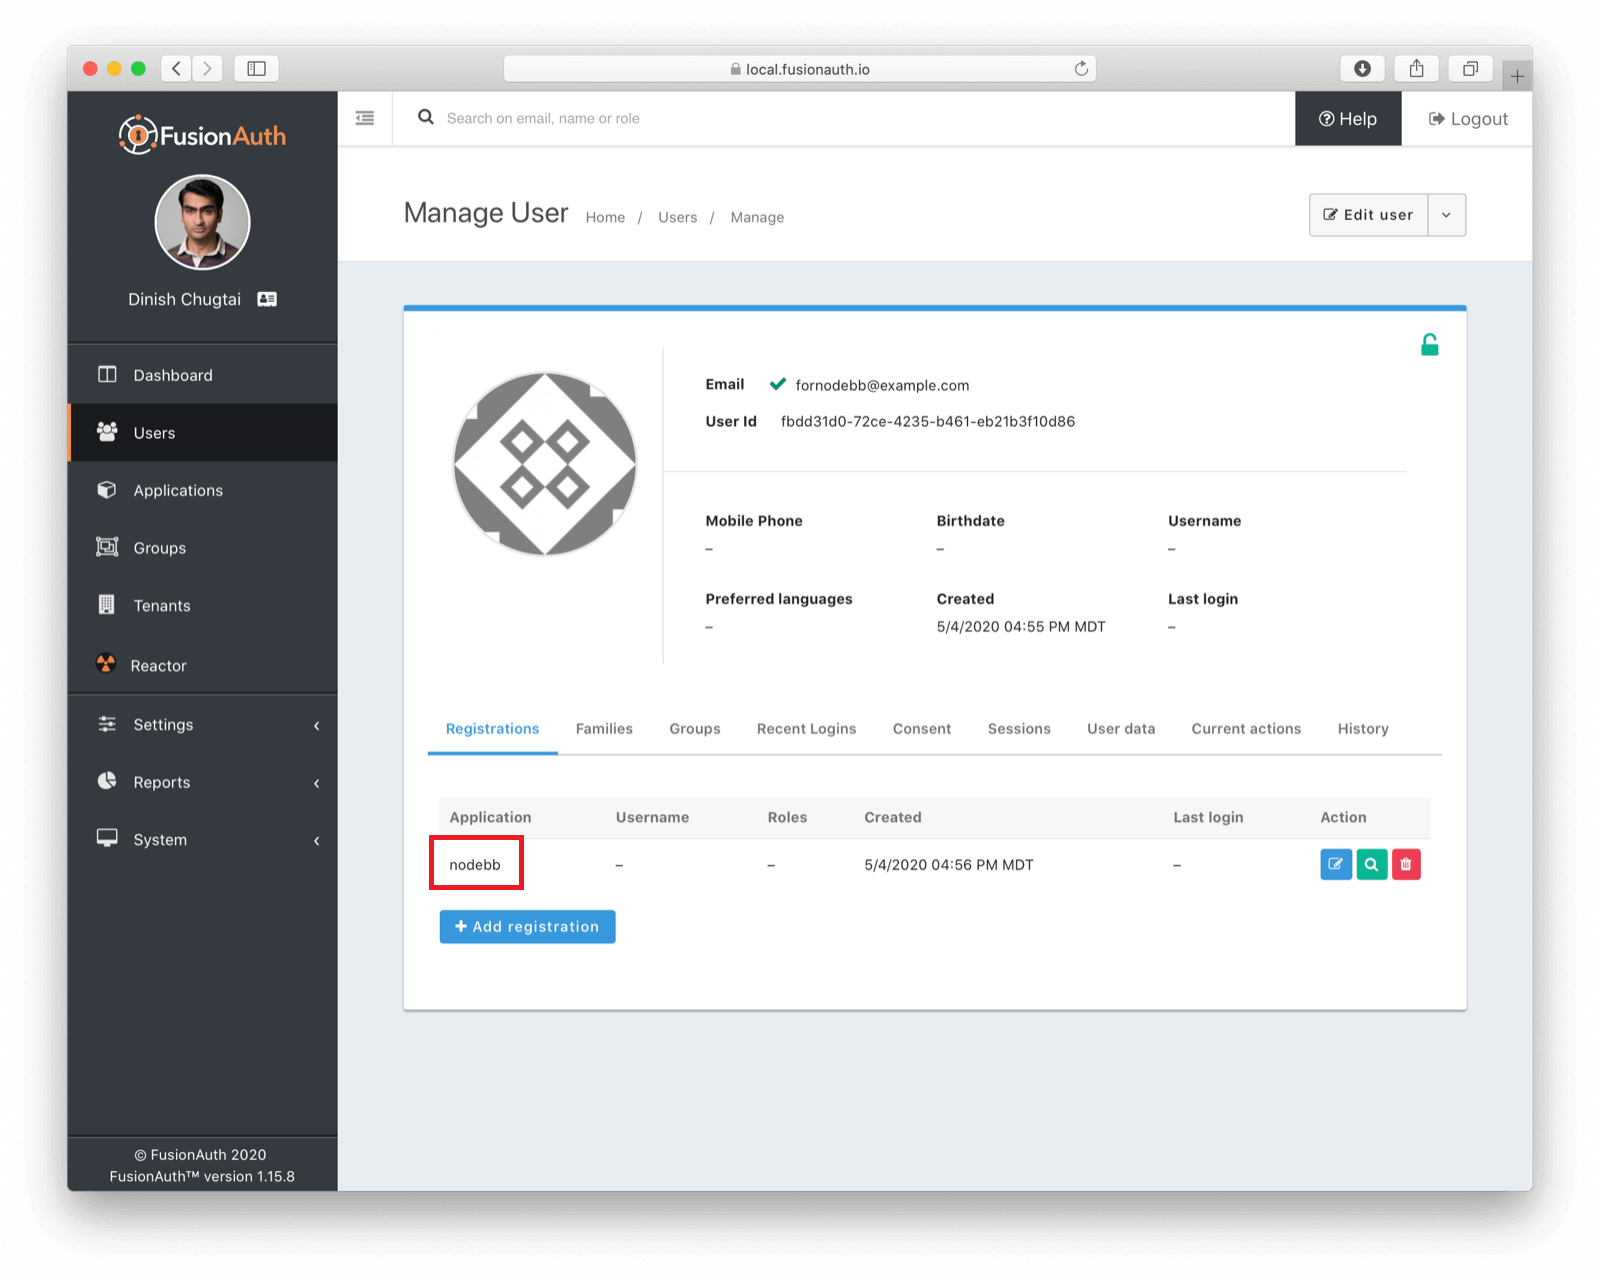
Task: Collapse the sidebar with the hamburger menu icon
Action: [365, 118]
